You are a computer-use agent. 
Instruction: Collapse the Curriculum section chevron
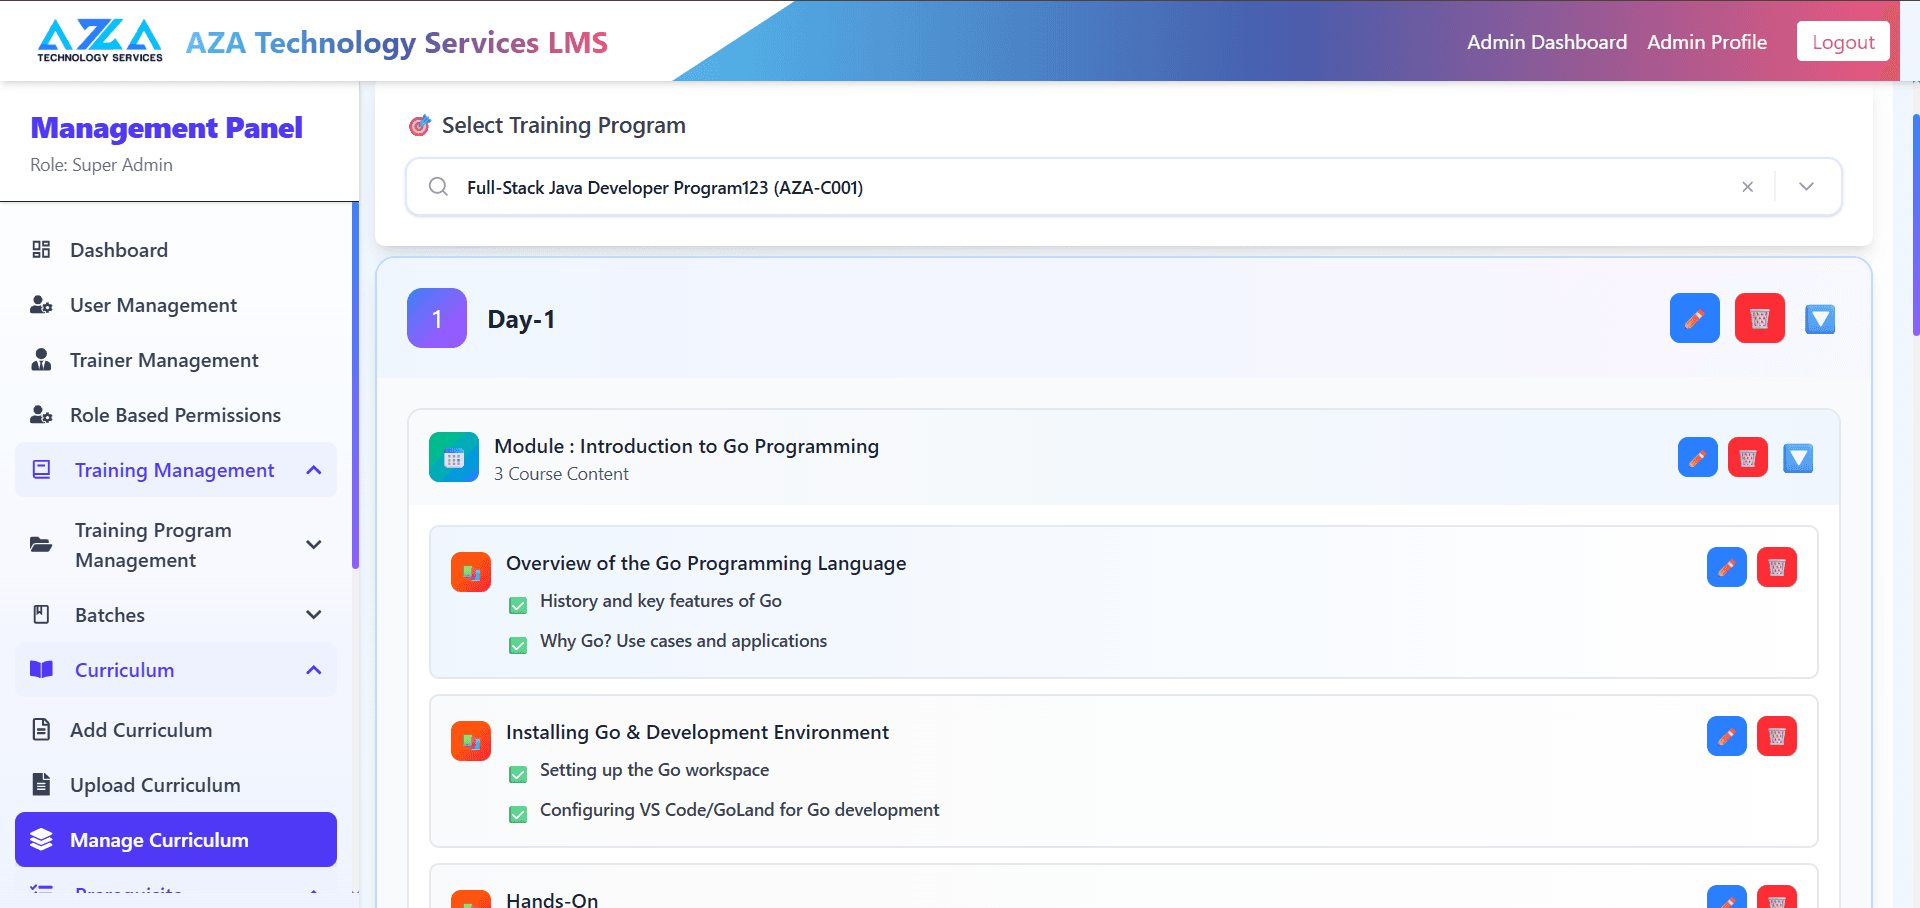(314, 670)
